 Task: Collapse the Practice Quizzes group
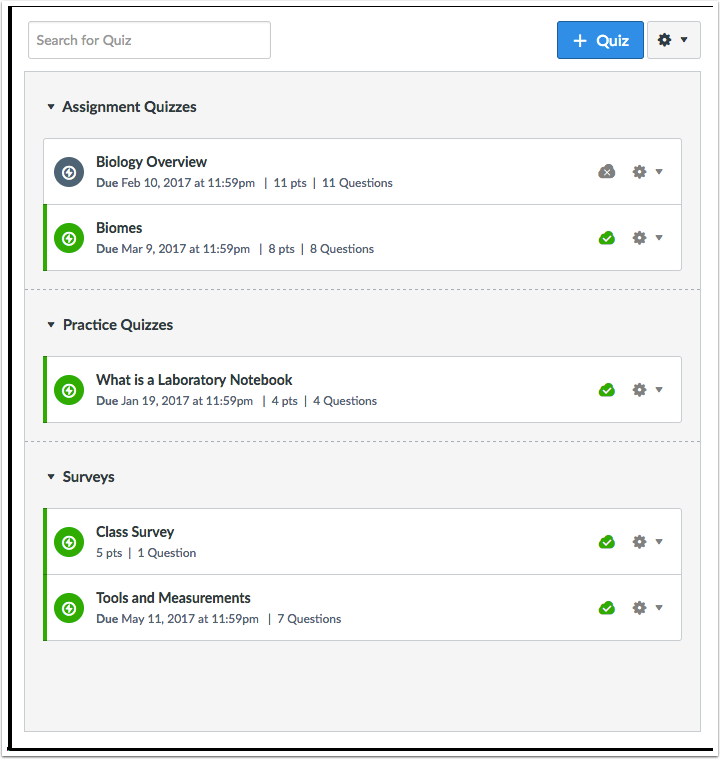(51, 324)
